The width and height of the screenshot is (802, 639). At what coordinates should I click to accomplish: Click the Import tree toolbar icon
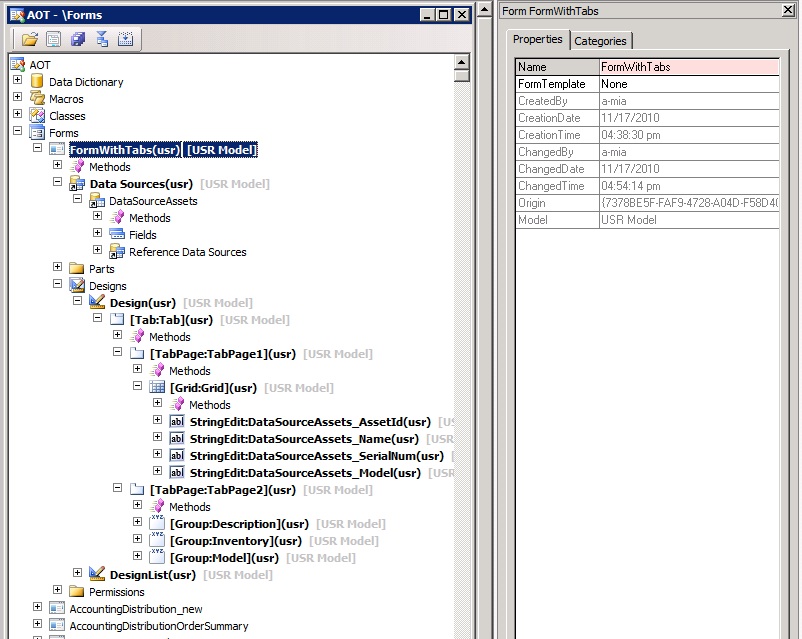102,39
